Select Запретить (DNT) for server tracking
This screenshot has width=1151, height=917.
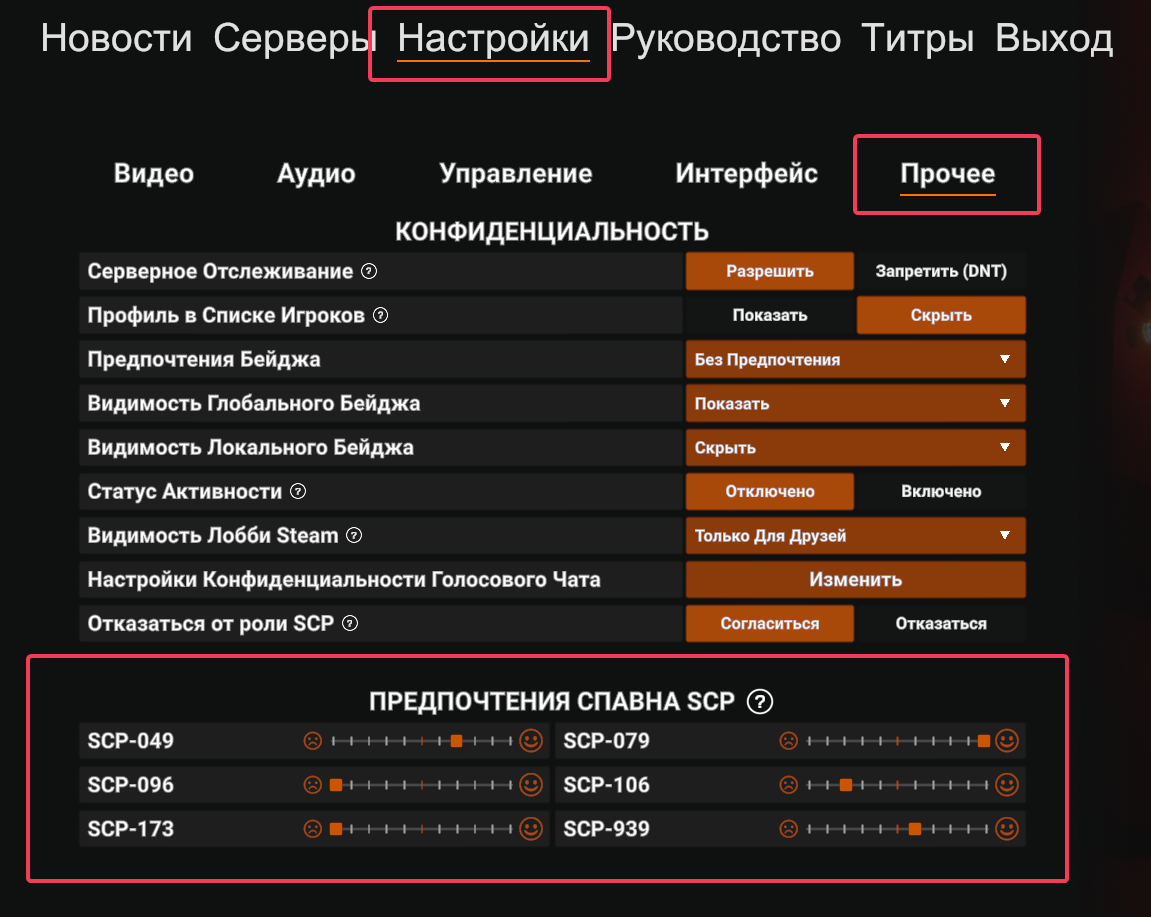point(940,271)
